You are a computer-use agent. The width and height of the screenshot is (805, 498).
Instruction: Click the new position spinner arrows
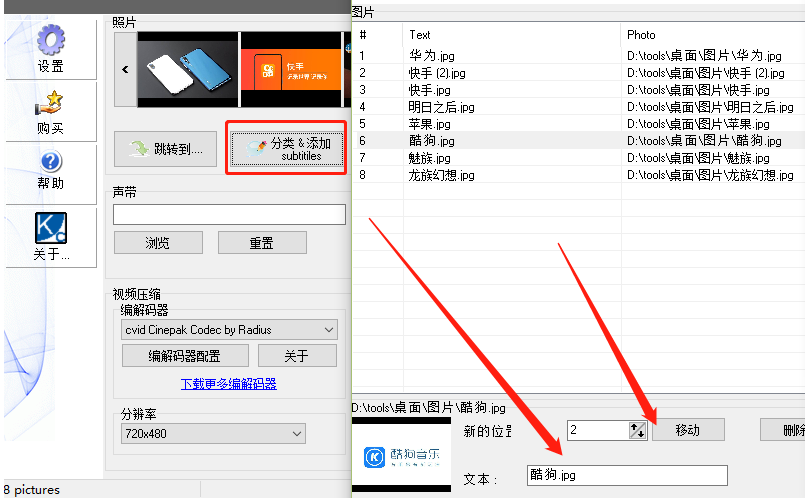pyautogui.click(x=638, y=430)
